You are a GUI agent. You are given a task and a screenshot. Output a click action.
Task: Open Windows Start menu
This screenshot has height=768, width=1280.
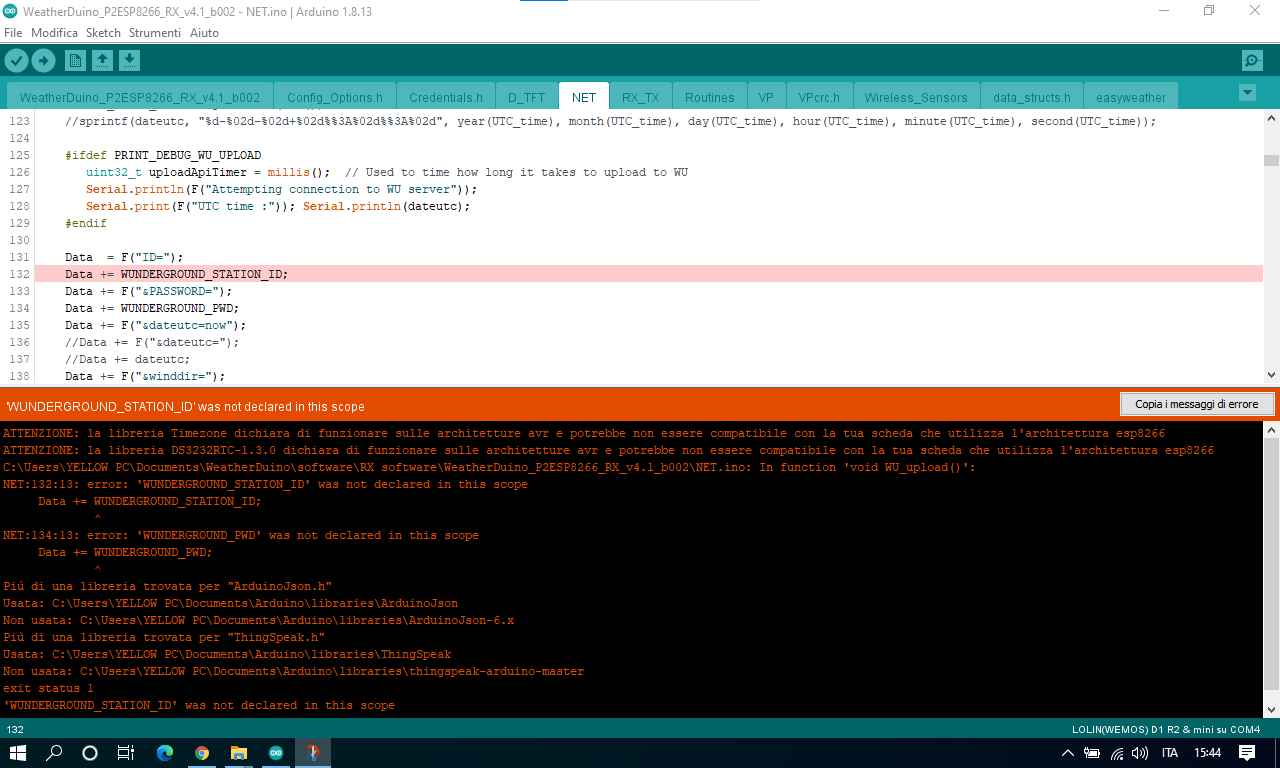[18, 753]
